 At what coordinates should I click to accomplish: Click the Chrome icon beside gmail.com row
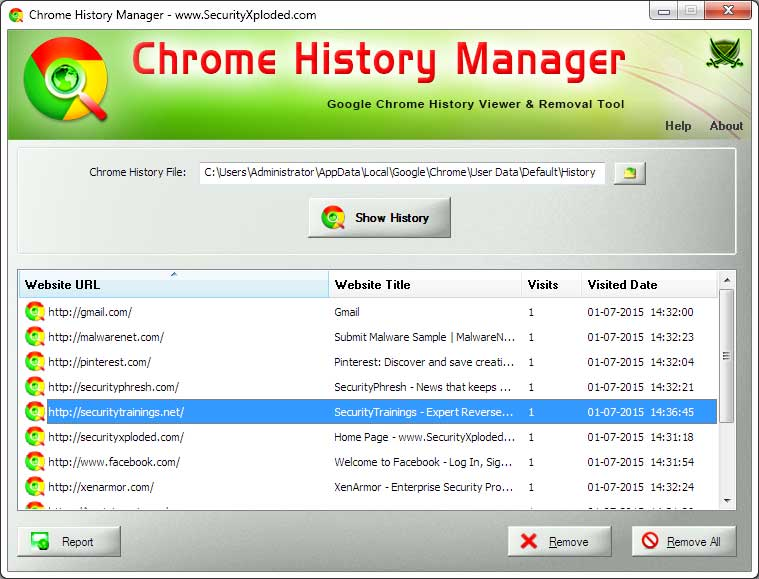(x=34, y=312)
